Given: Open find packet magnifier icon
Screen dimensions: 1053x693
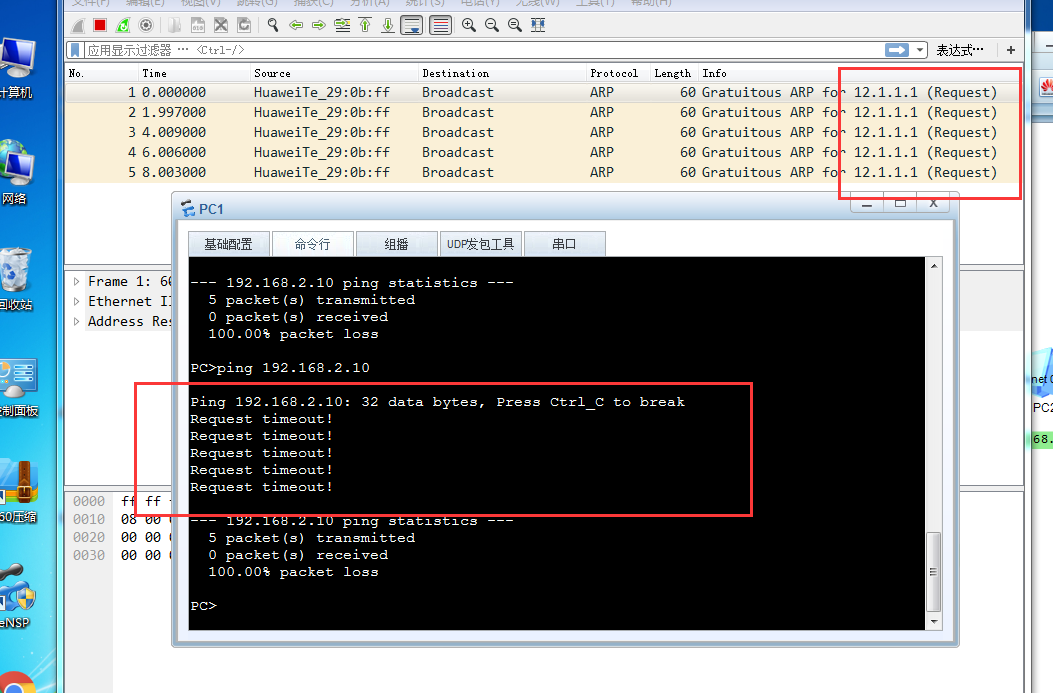Looking at the screenshot, I should 273,26.
